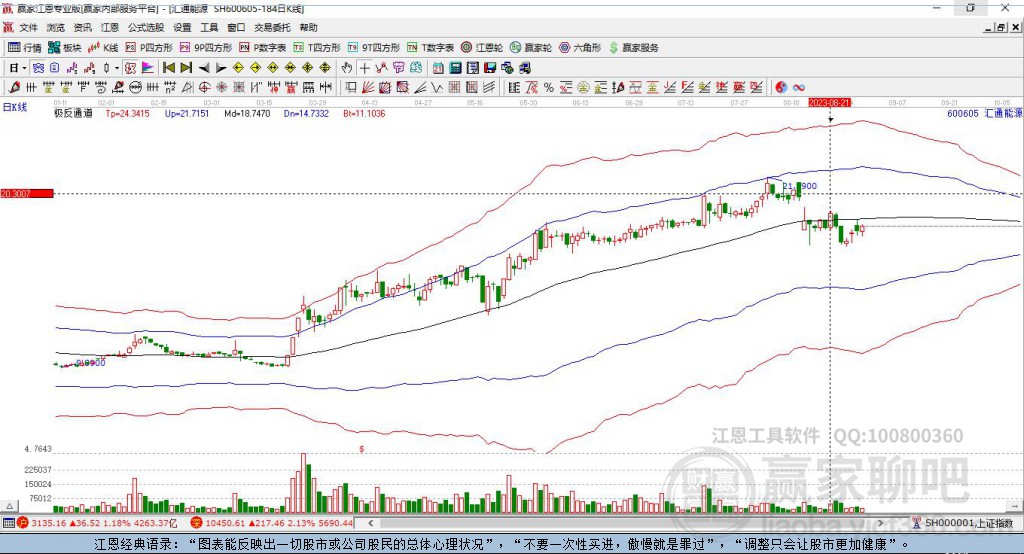This screenshot has height=554, width=1024.
Task: Select the Gann fan lines tool
Action: pos(368,87)
